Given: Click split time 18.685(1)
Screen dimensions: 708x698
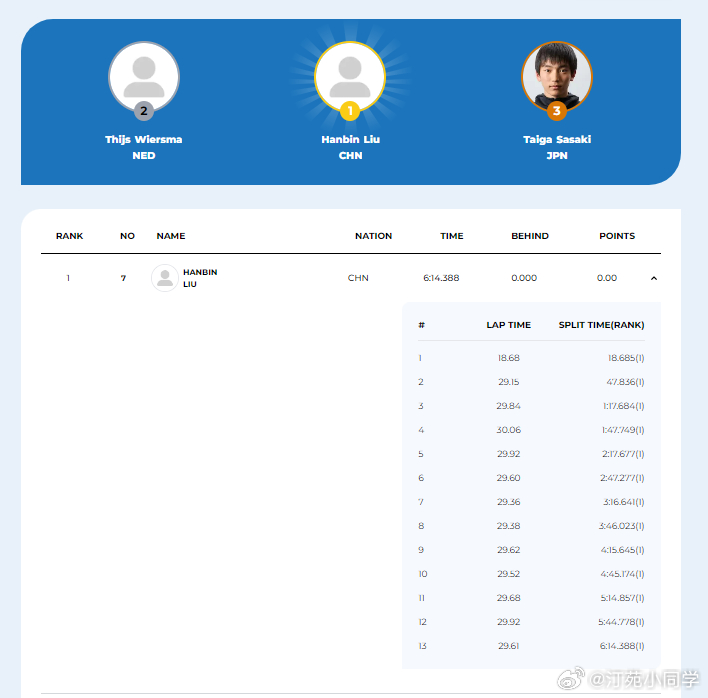Looking at the screenshot, I should pos(626,358).
